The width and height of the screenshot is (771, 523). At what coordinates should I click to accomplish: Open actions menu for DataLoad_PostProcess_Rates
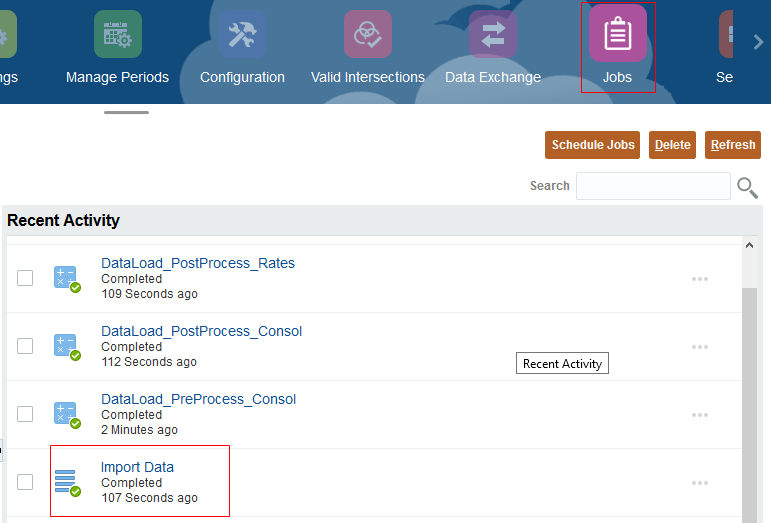(x=700, y=279)
